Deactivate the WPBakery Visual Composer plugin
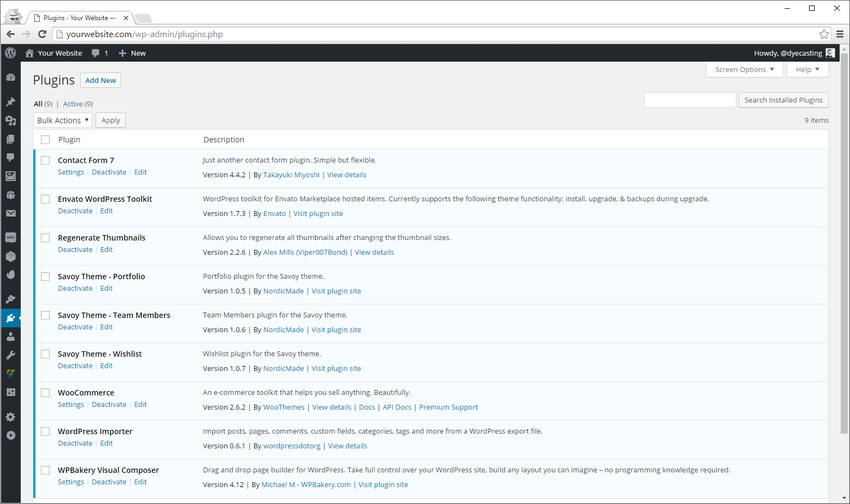Image resolution: width=850 pixels, height=504 pixels. pyautogui.click(x=109, y=482)
